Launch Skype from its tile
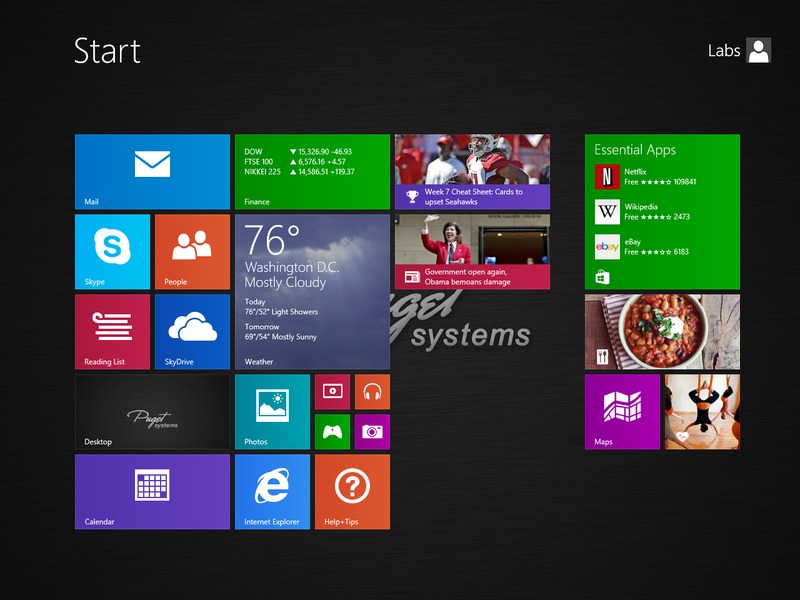The width and height of the screenshot is (800, 600). 112,251
